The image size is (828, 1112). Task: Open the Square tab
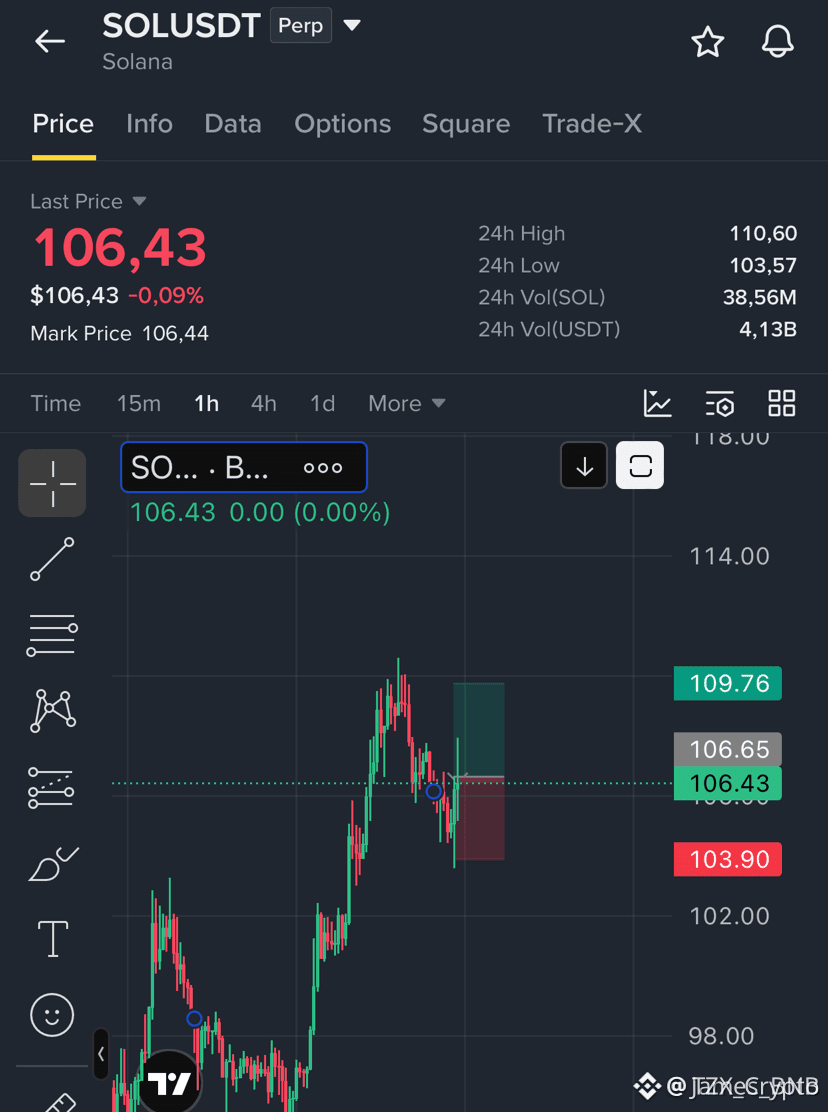tap(466, 124)
